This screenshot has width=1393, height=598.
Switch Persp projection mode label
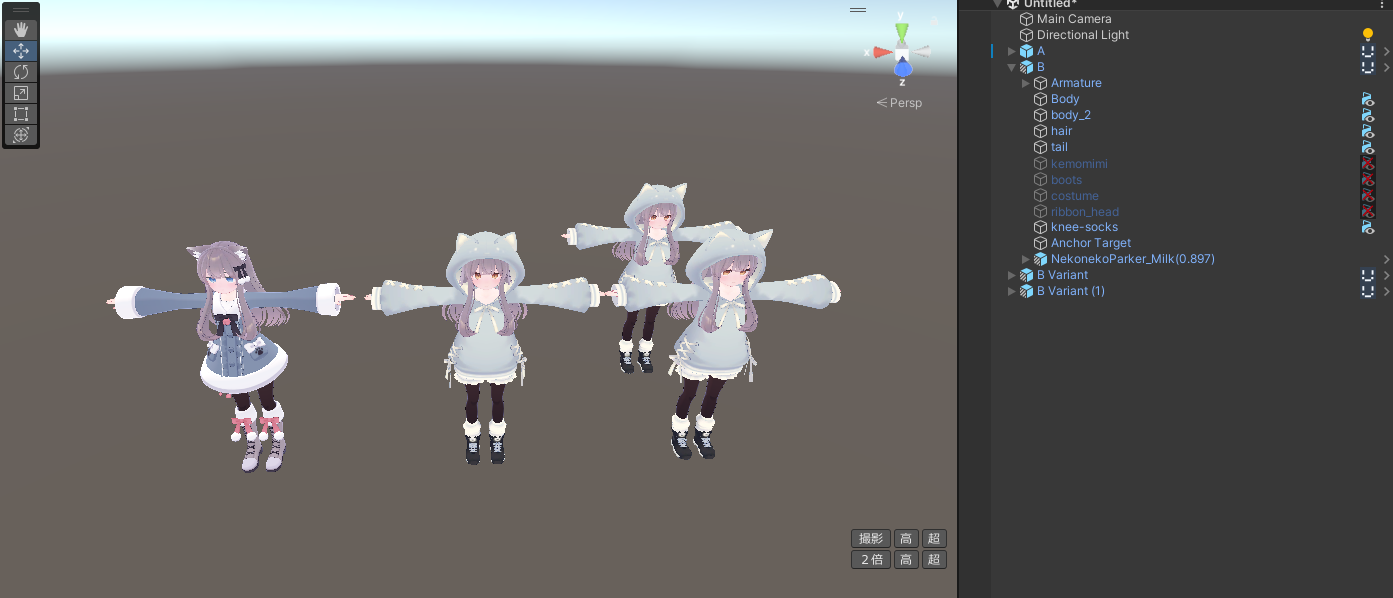coord(900,103)
